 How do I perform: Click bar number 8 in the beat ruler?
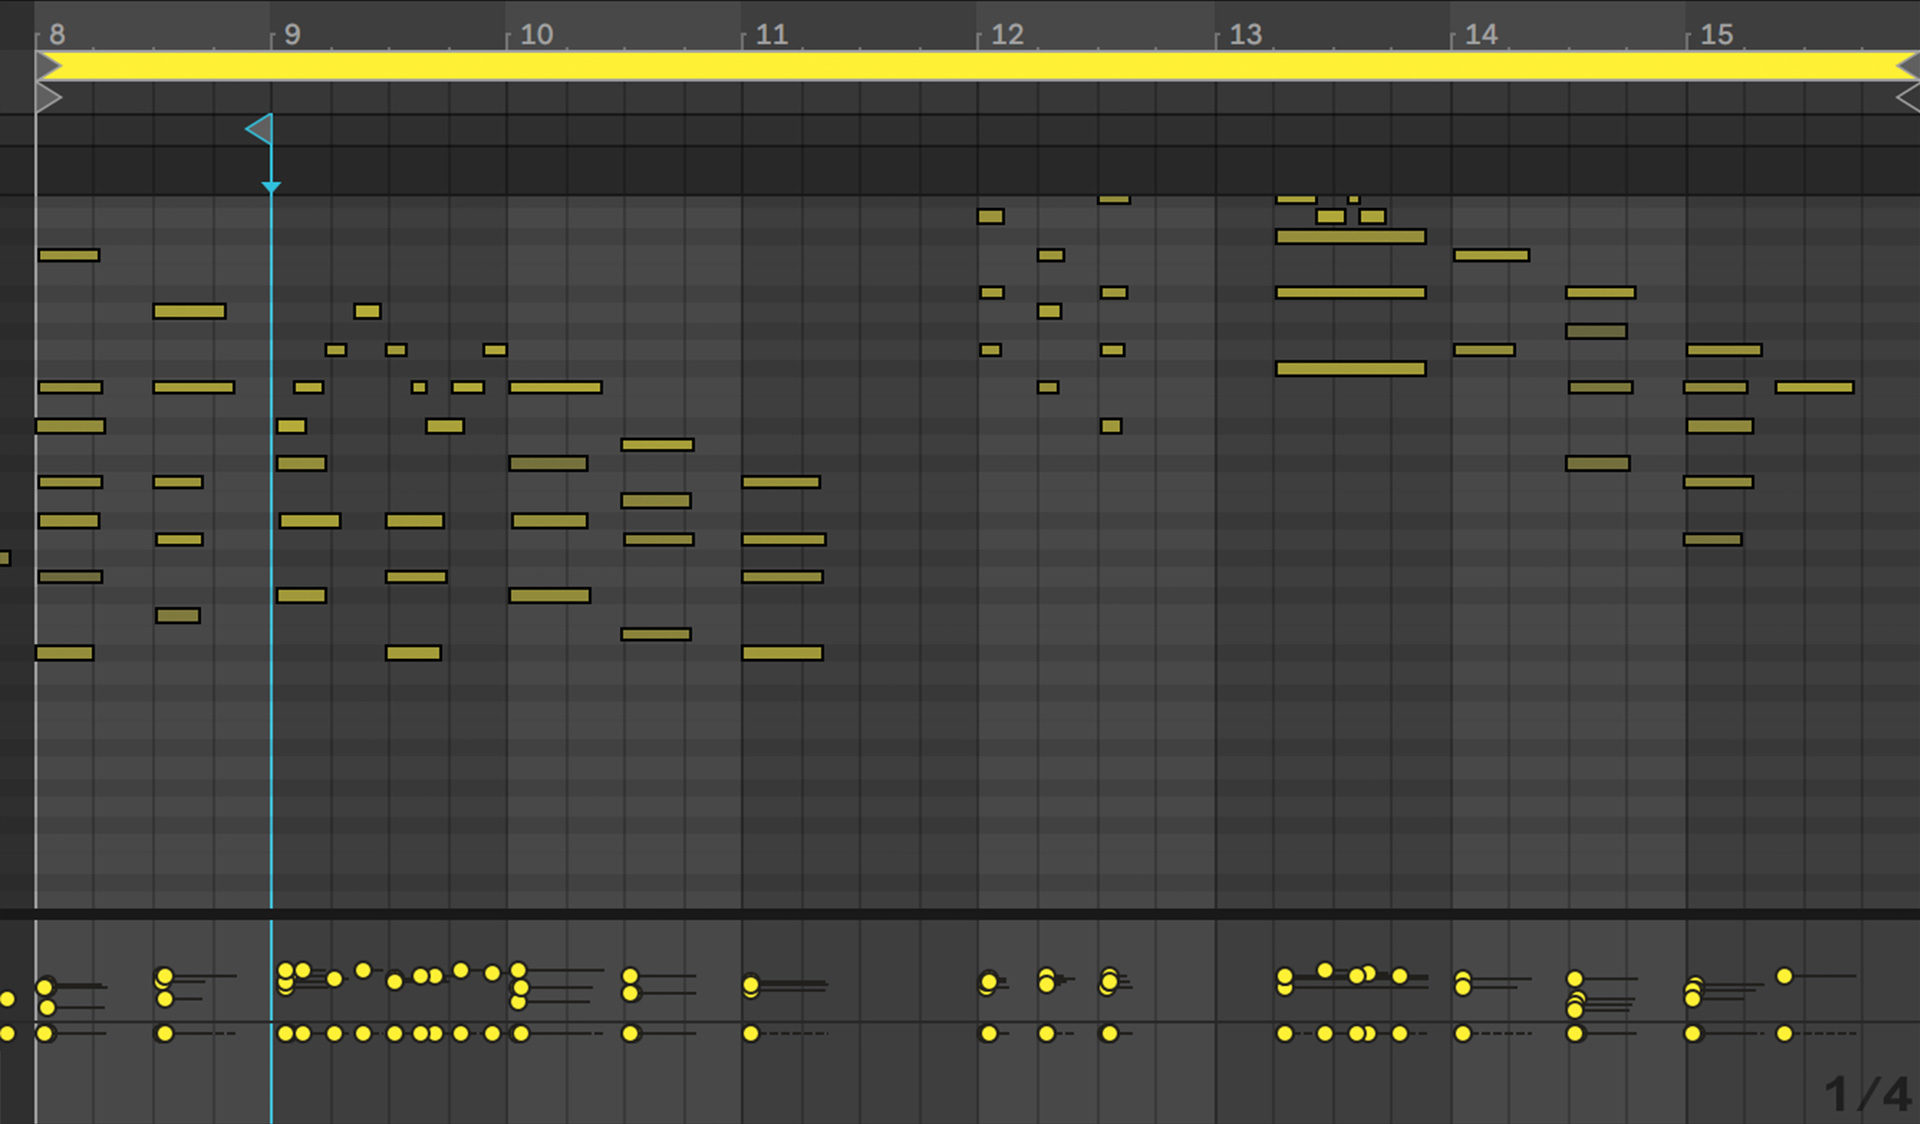pyautogui.click(x=56, y=33)
